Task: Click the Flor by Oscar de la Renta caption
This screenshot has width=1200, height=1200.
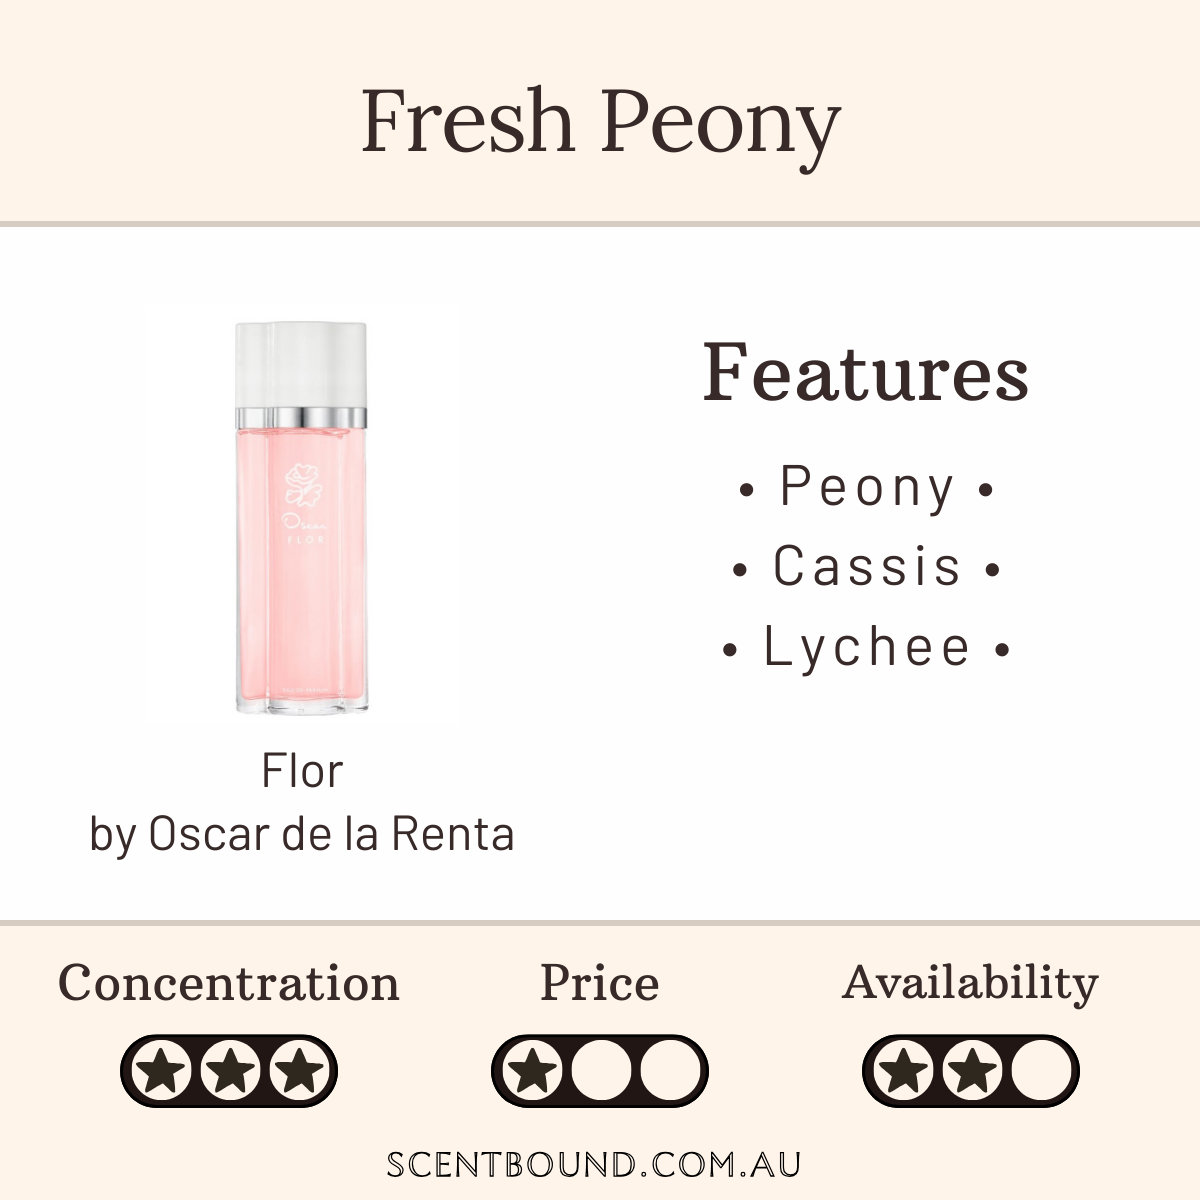Action: (x=302, y=802)
